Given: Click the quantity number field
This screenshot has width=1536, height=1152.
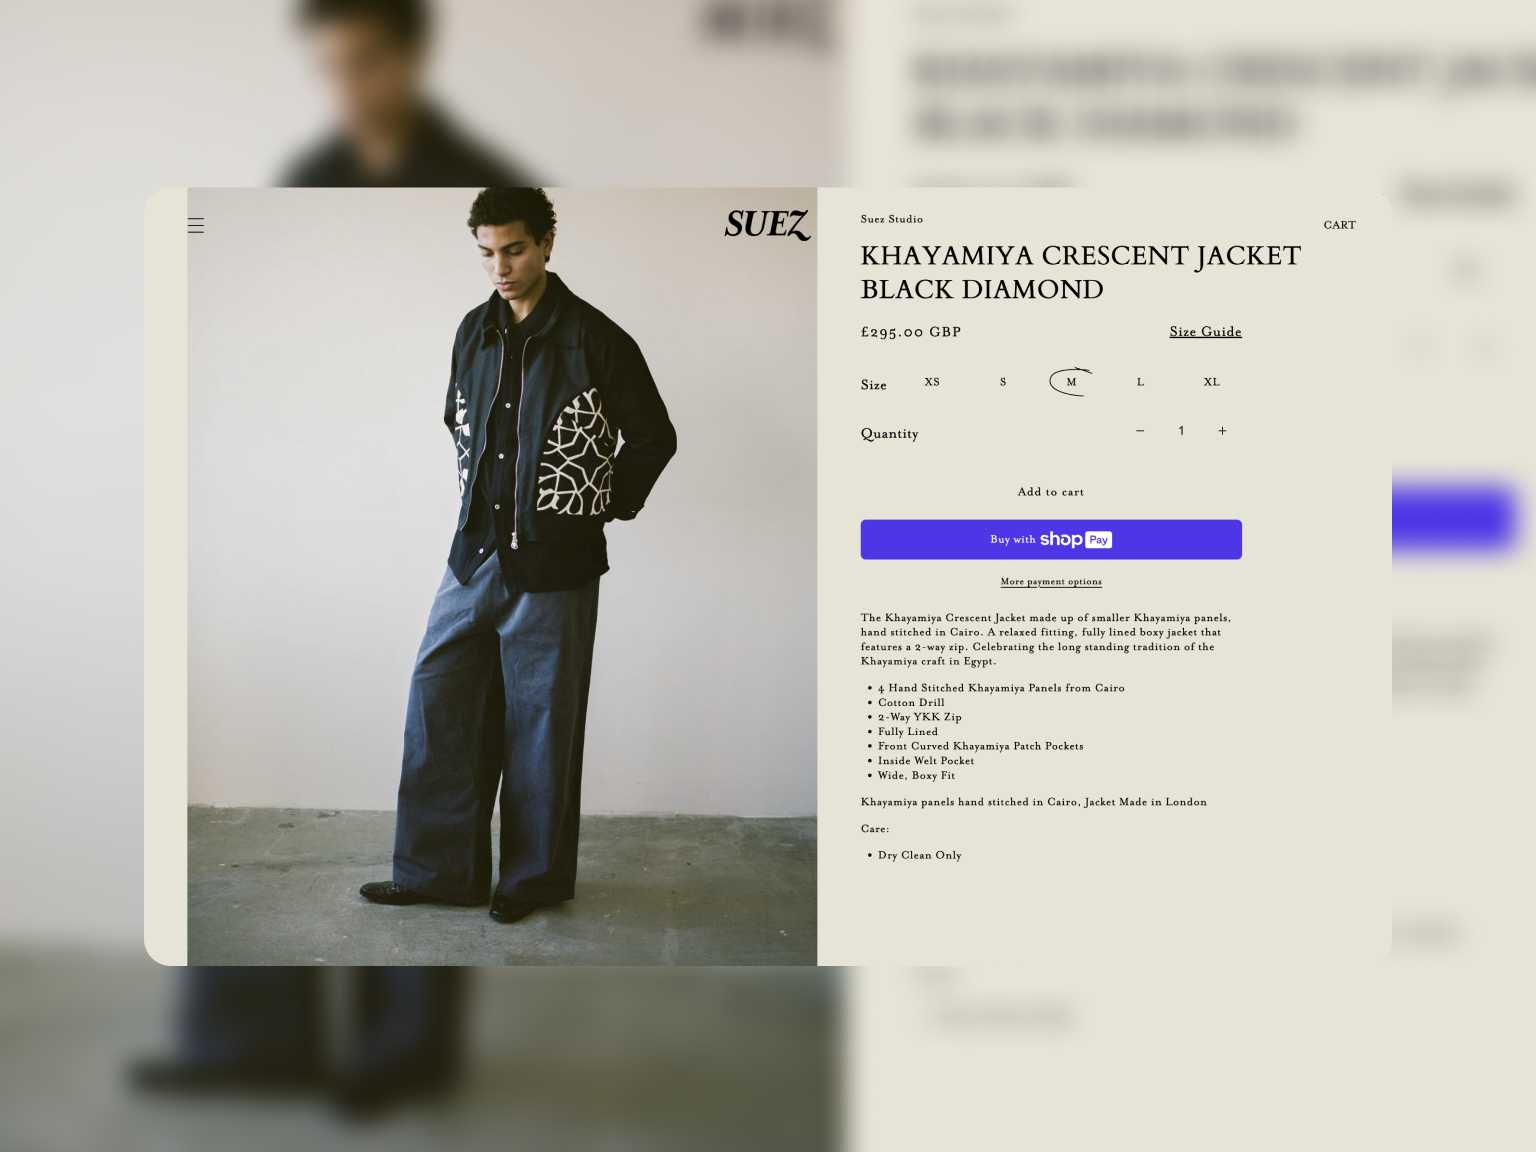Looking at the screenshot, I should 1181,431.
